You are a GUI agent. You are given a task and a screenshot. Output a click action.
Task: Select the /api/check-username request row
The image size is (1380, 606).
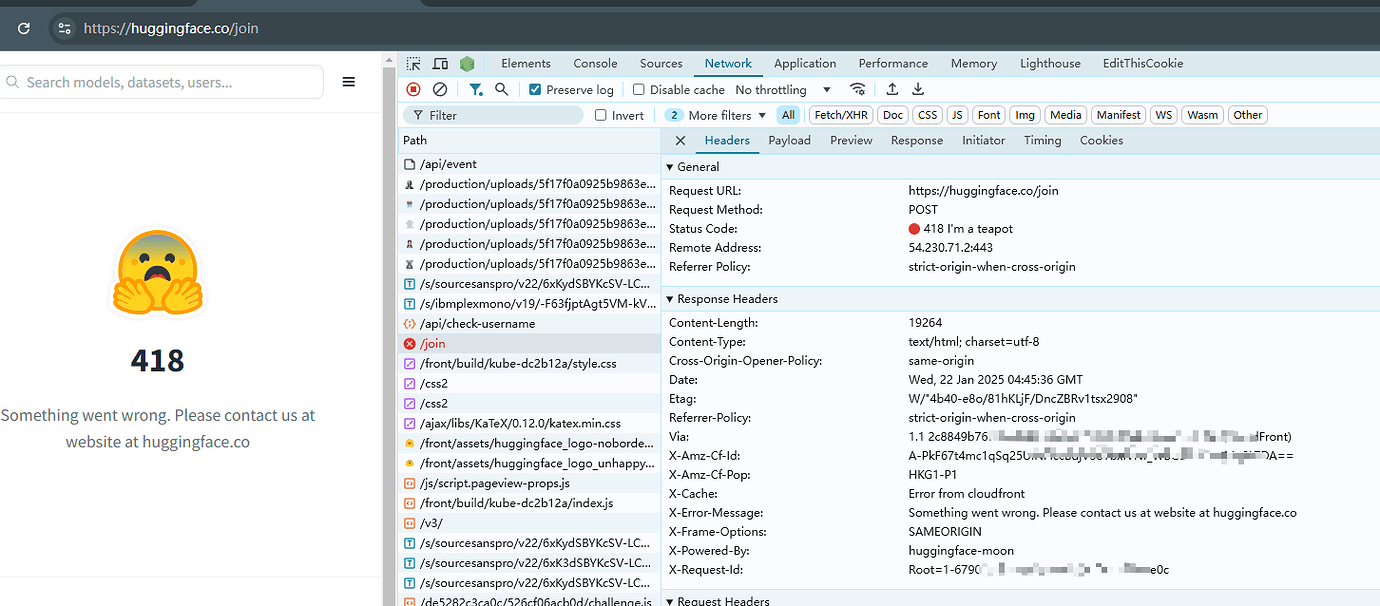530,324
